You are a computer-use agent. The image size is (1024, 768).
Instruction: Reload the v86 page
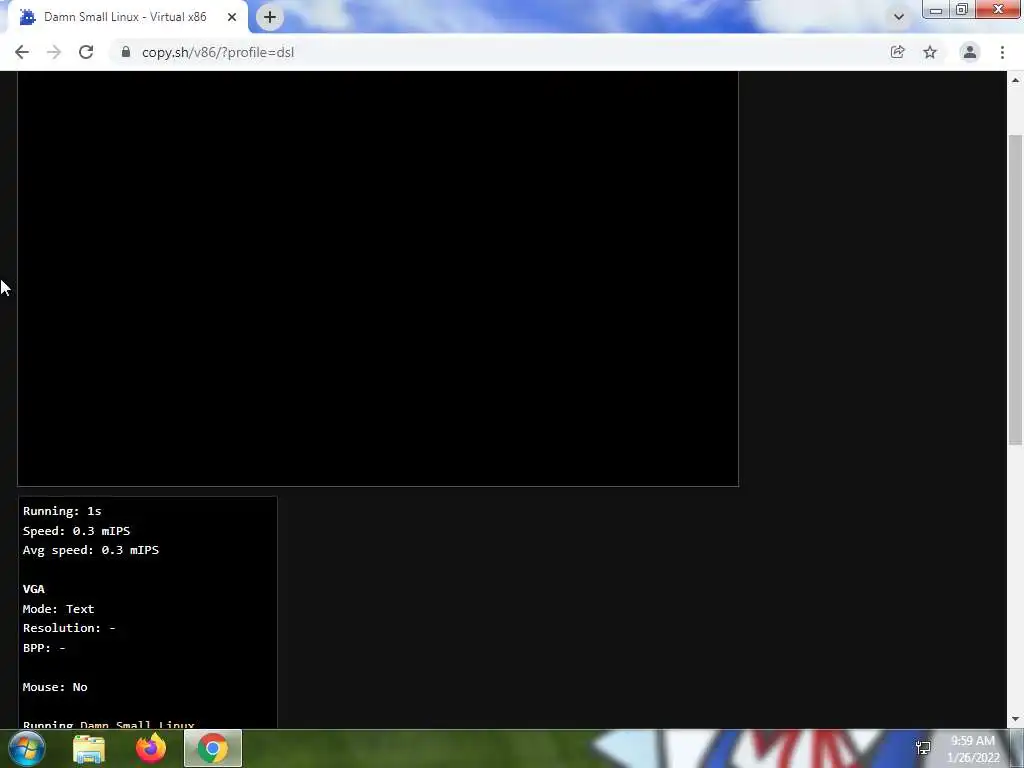click(x=86, y=52)
